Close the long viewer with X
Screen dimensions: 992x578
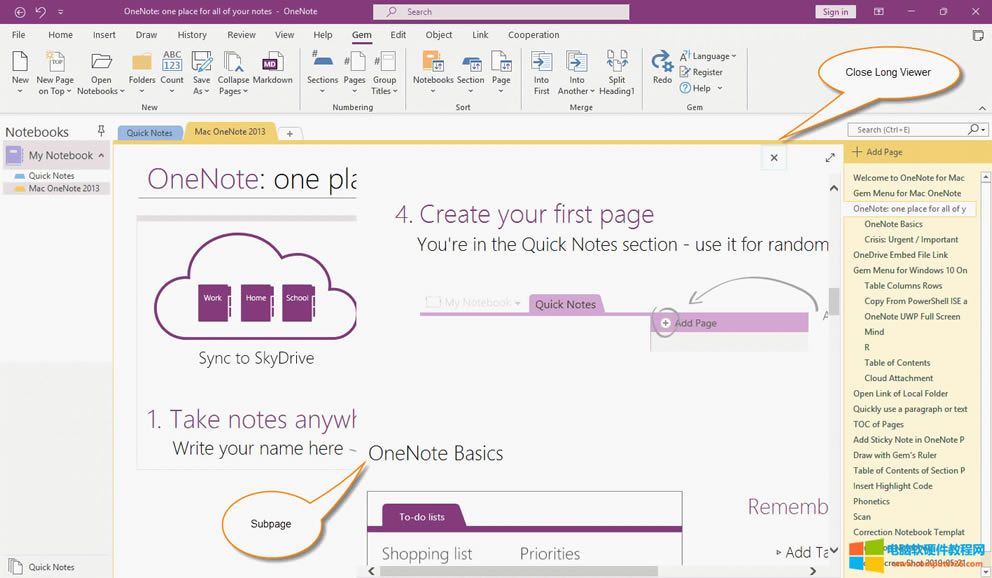click(774, 157)
